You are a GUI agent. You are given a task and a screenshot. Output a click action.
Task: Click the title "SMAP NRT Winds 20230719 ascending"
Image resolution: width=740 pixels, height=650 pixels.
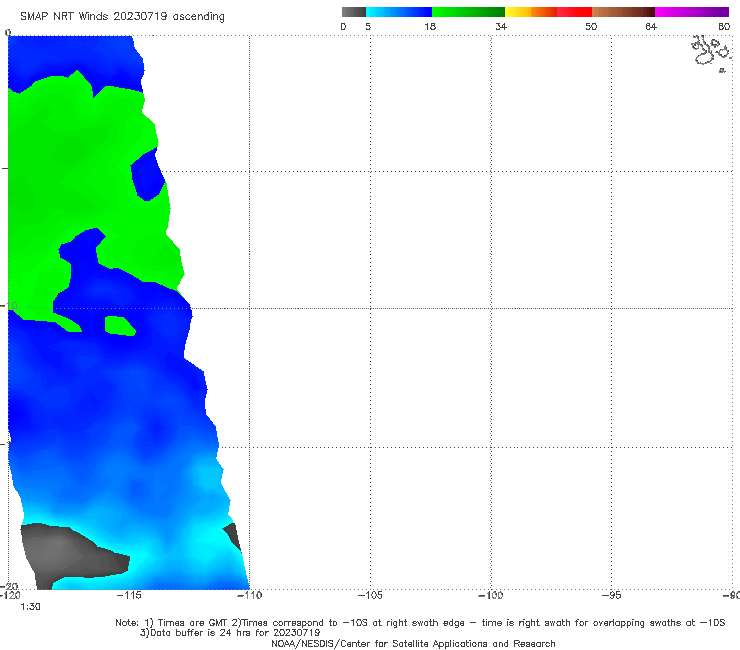(x=122, y=16)
